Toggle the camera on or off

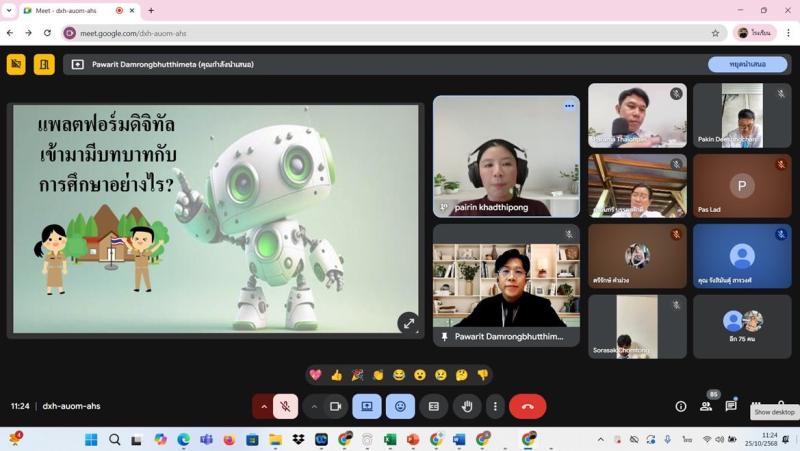[335, 406]
